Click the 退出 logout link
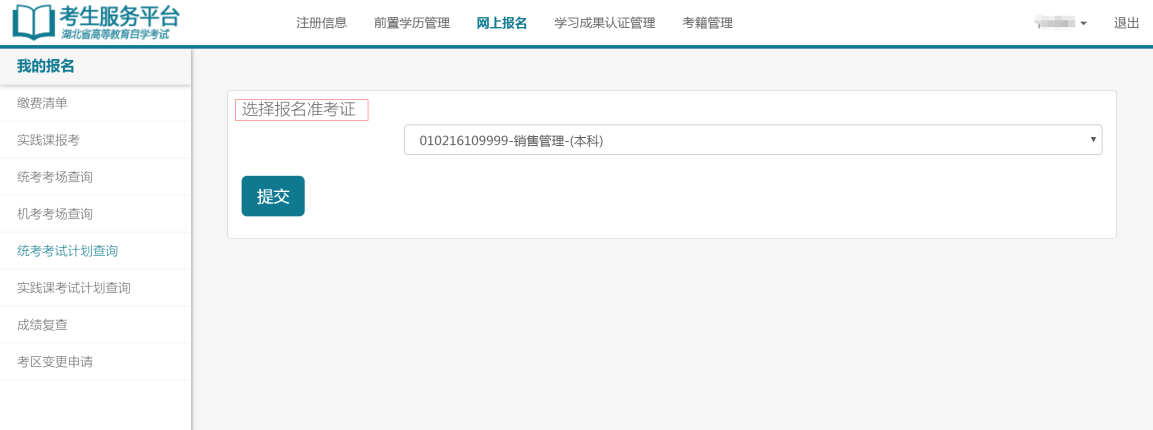The height and width of the screenshot is (430, 1153). (x=1126, y=23)
